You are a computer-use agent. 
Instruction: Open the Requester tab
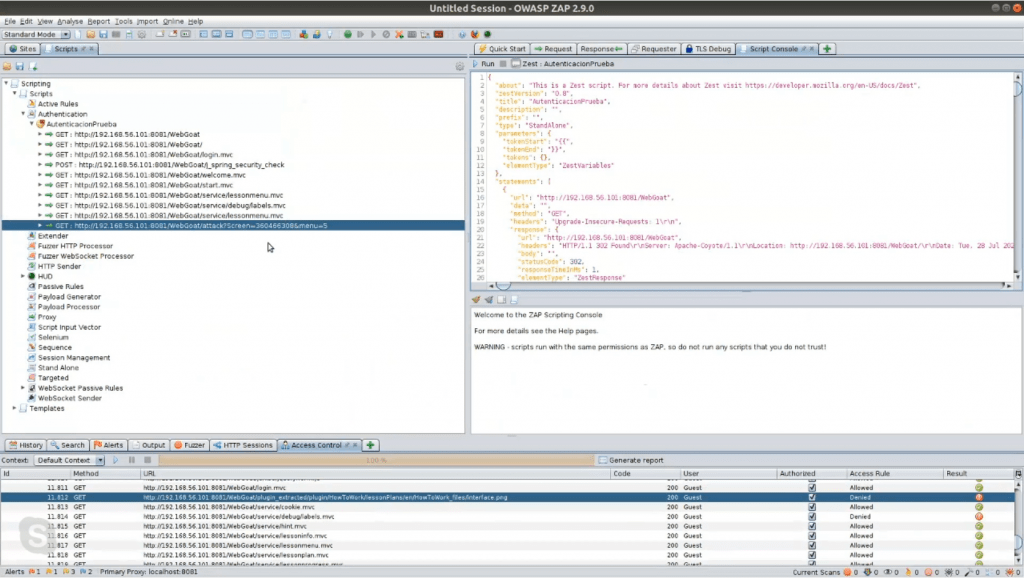[654, 49]
